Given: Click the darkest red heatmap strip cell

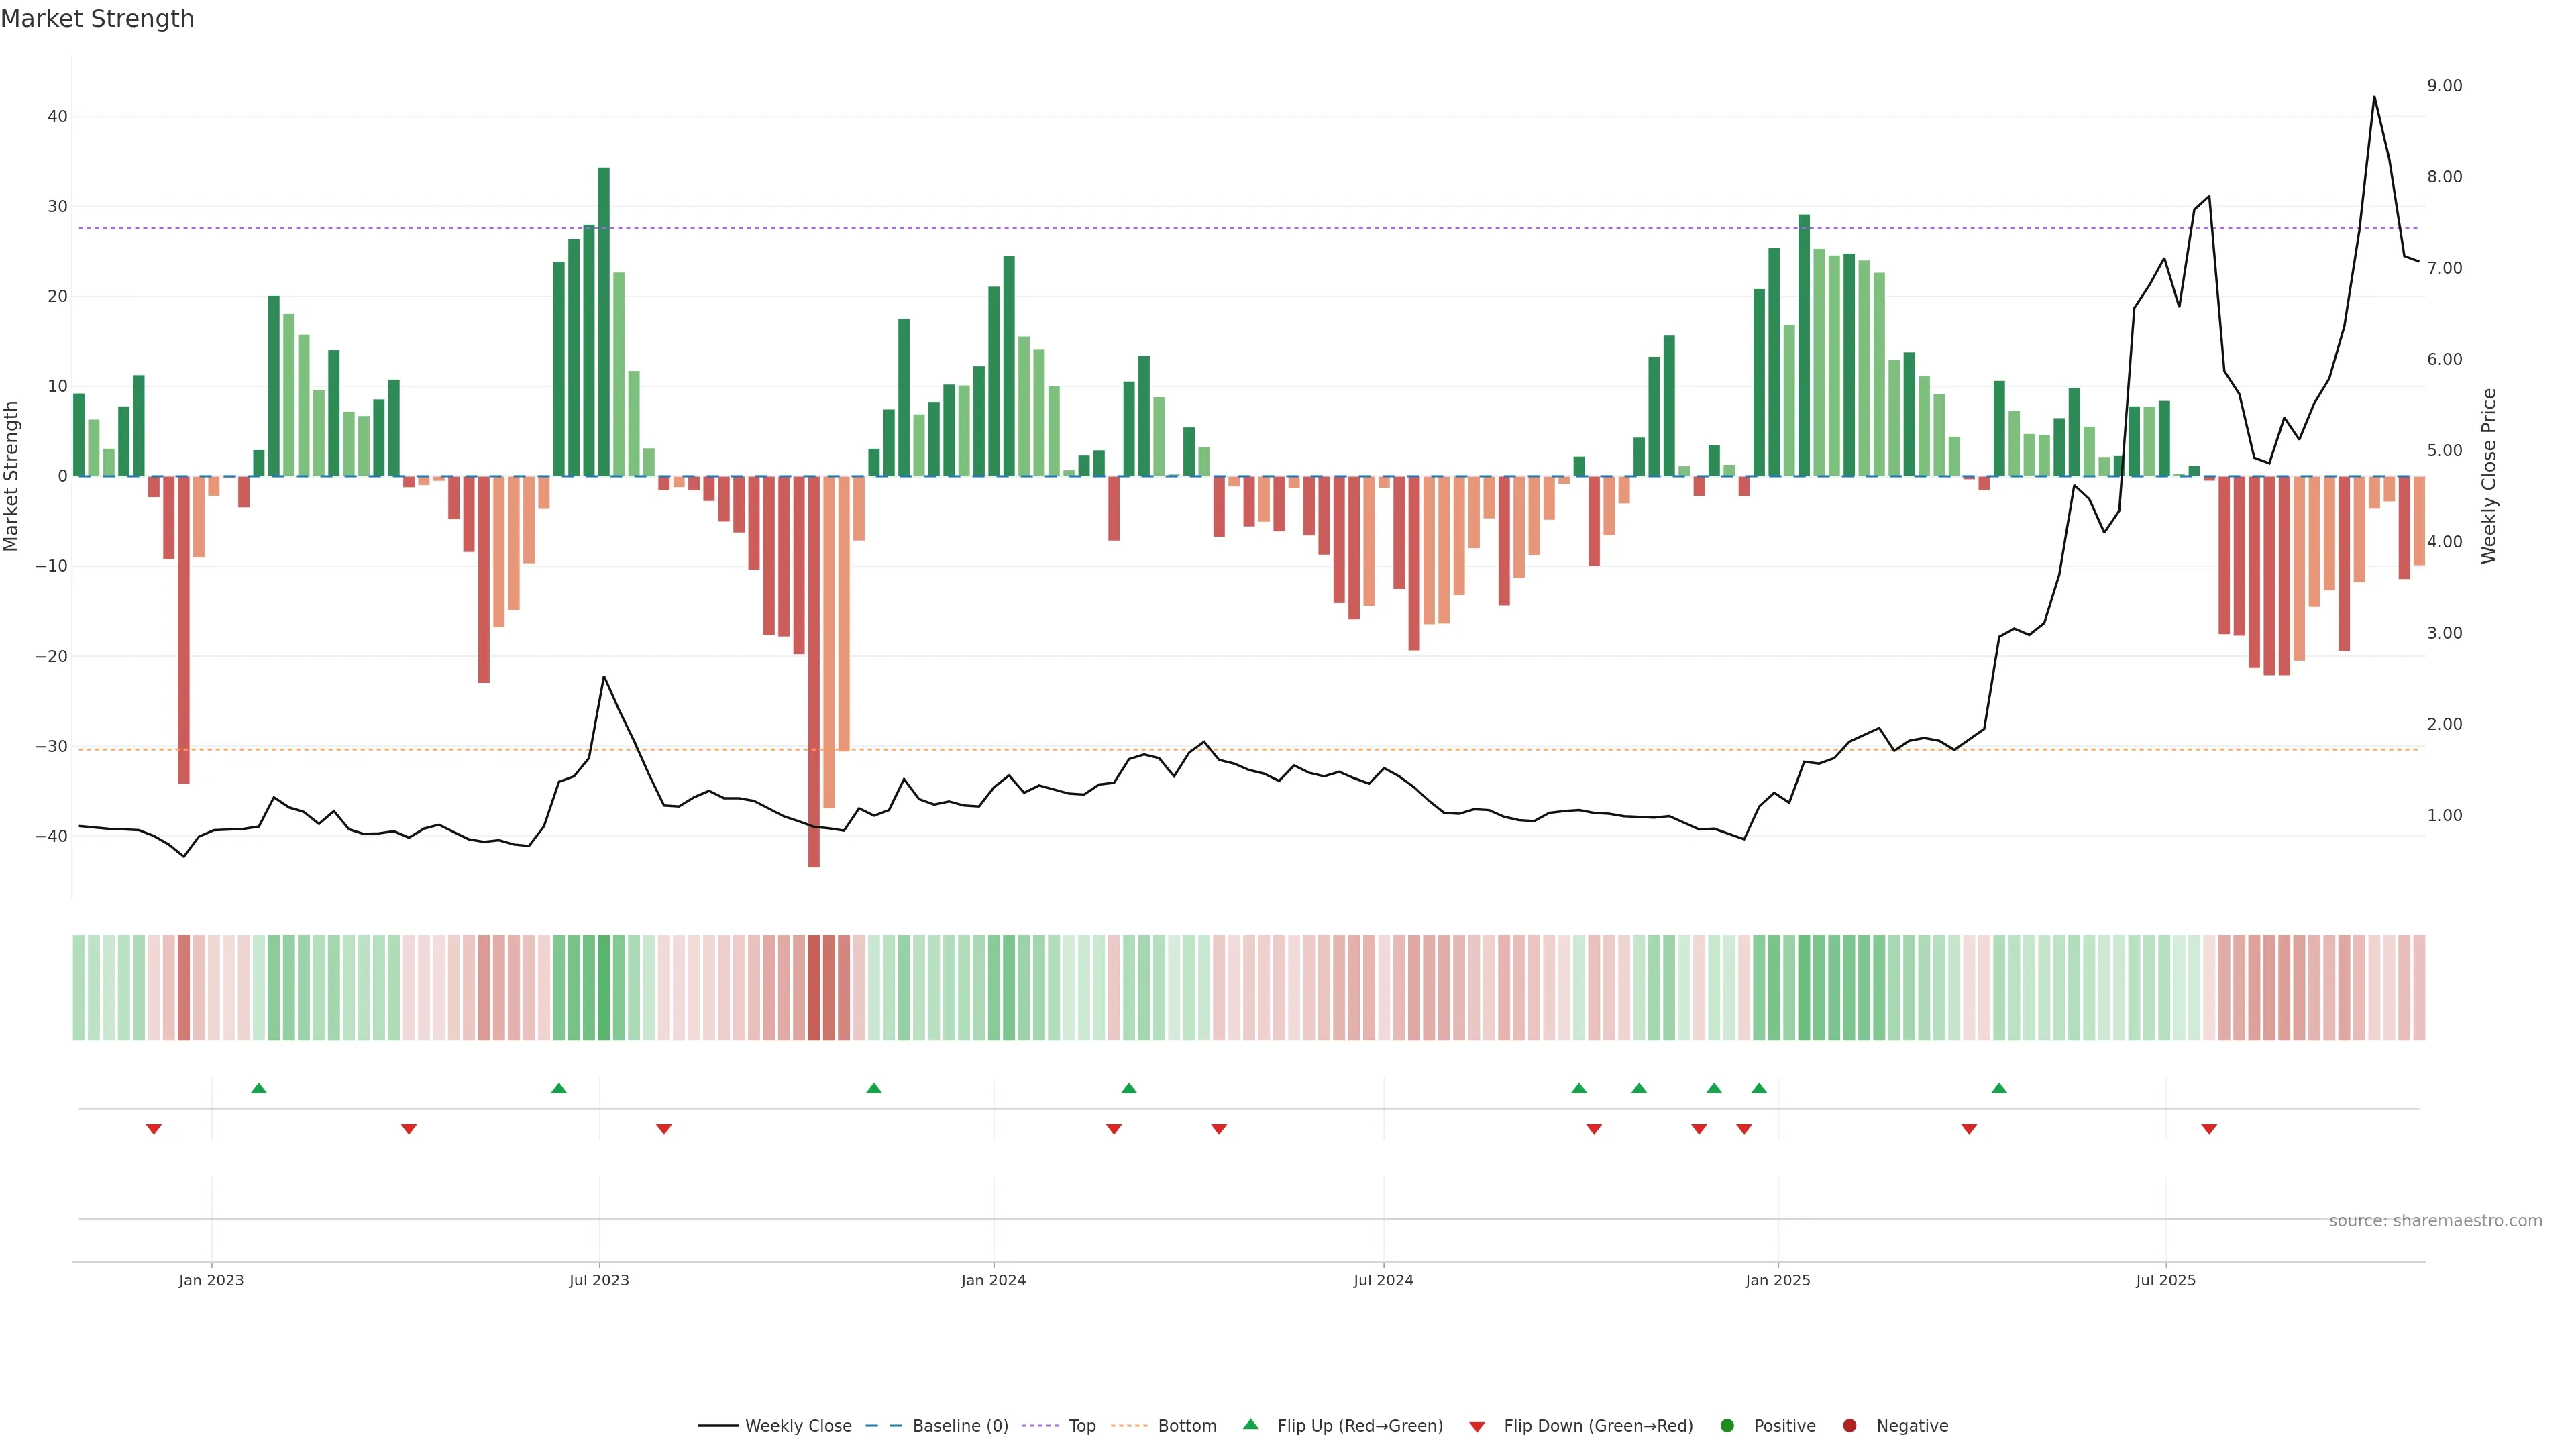Looking at the screenshot, I should click(x=814, y=988).
